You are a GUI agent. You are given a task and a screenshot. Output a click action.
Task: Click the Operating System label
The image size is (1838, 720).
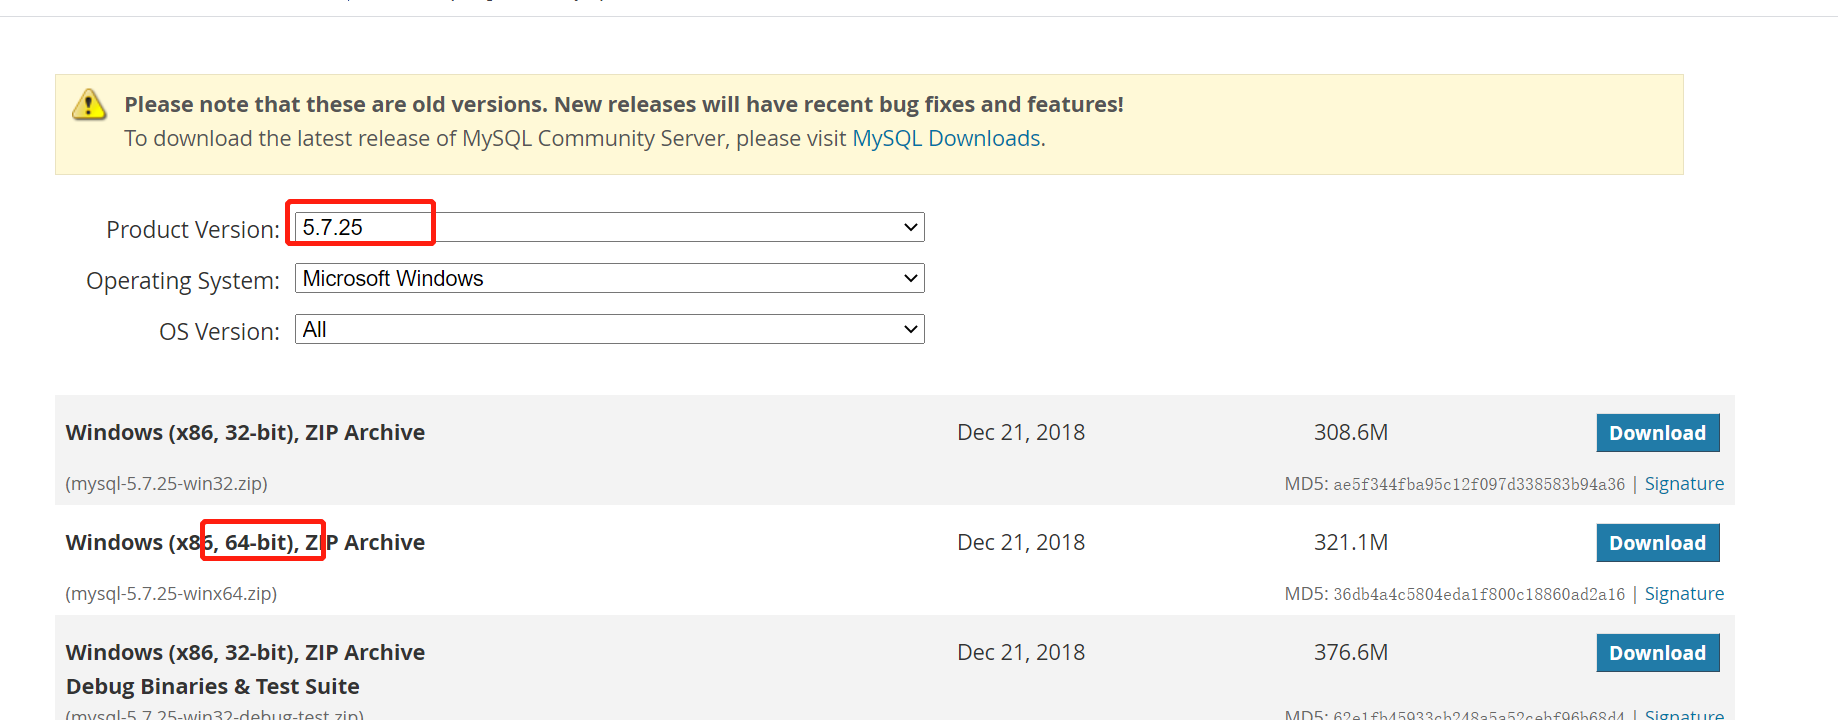click(183, 281)
